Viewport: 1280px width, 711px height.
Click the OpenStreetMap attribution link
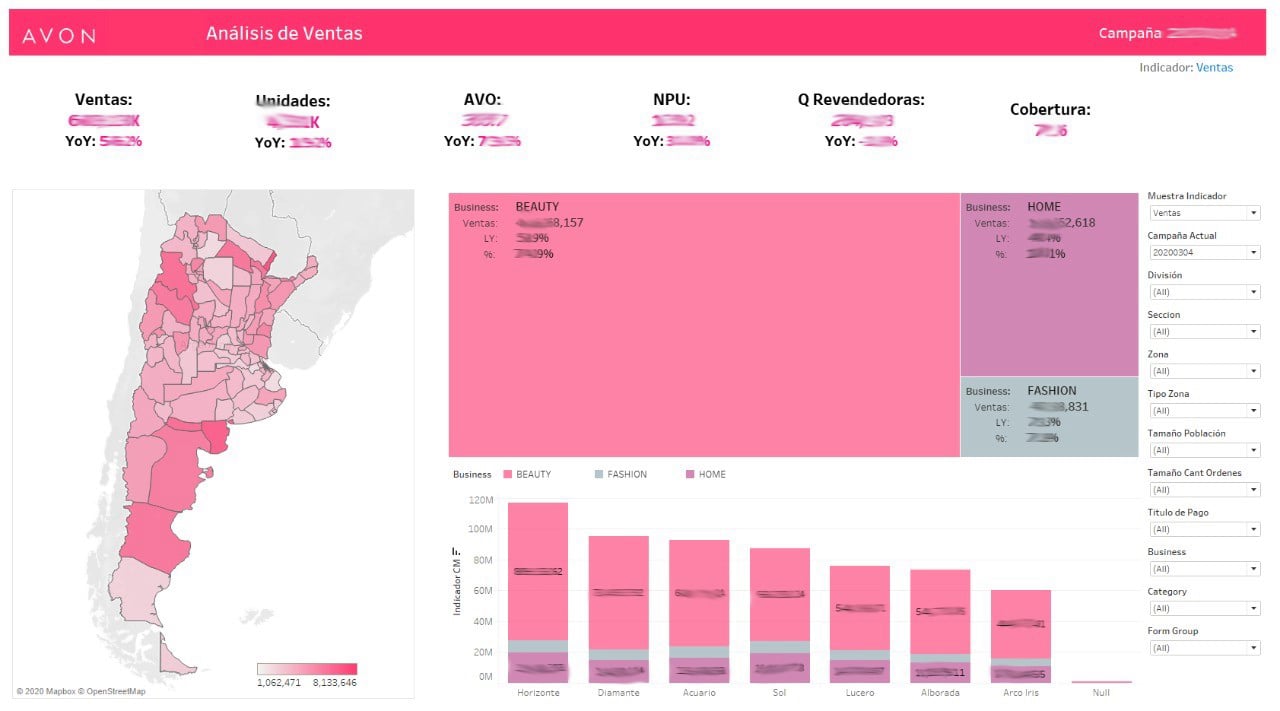click(112, 691)
